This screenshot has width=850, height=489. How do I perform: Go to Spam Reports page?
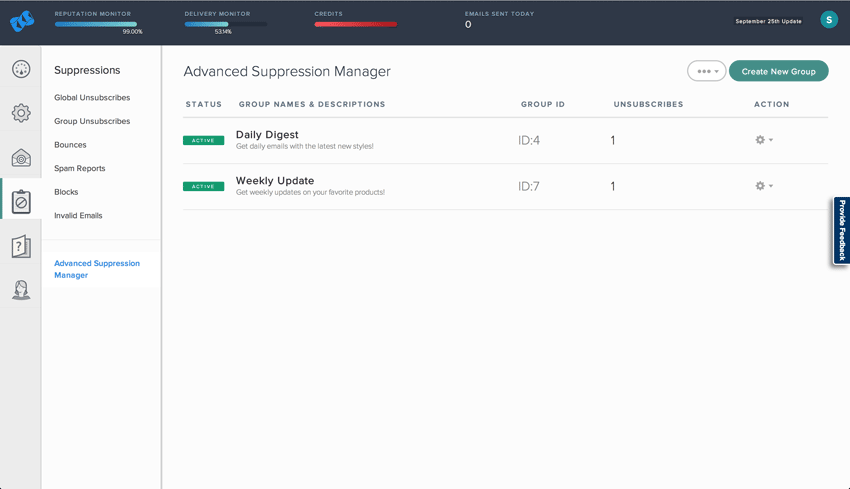click(x=80, y=168)
